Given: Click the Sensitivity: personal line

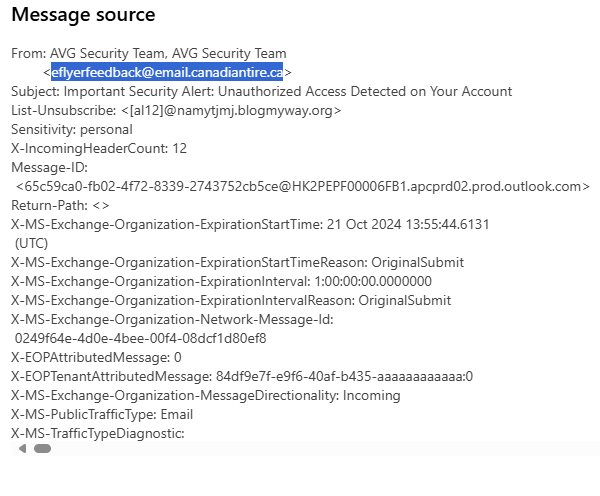Looking at the screenshot, I should click(72, 129).
